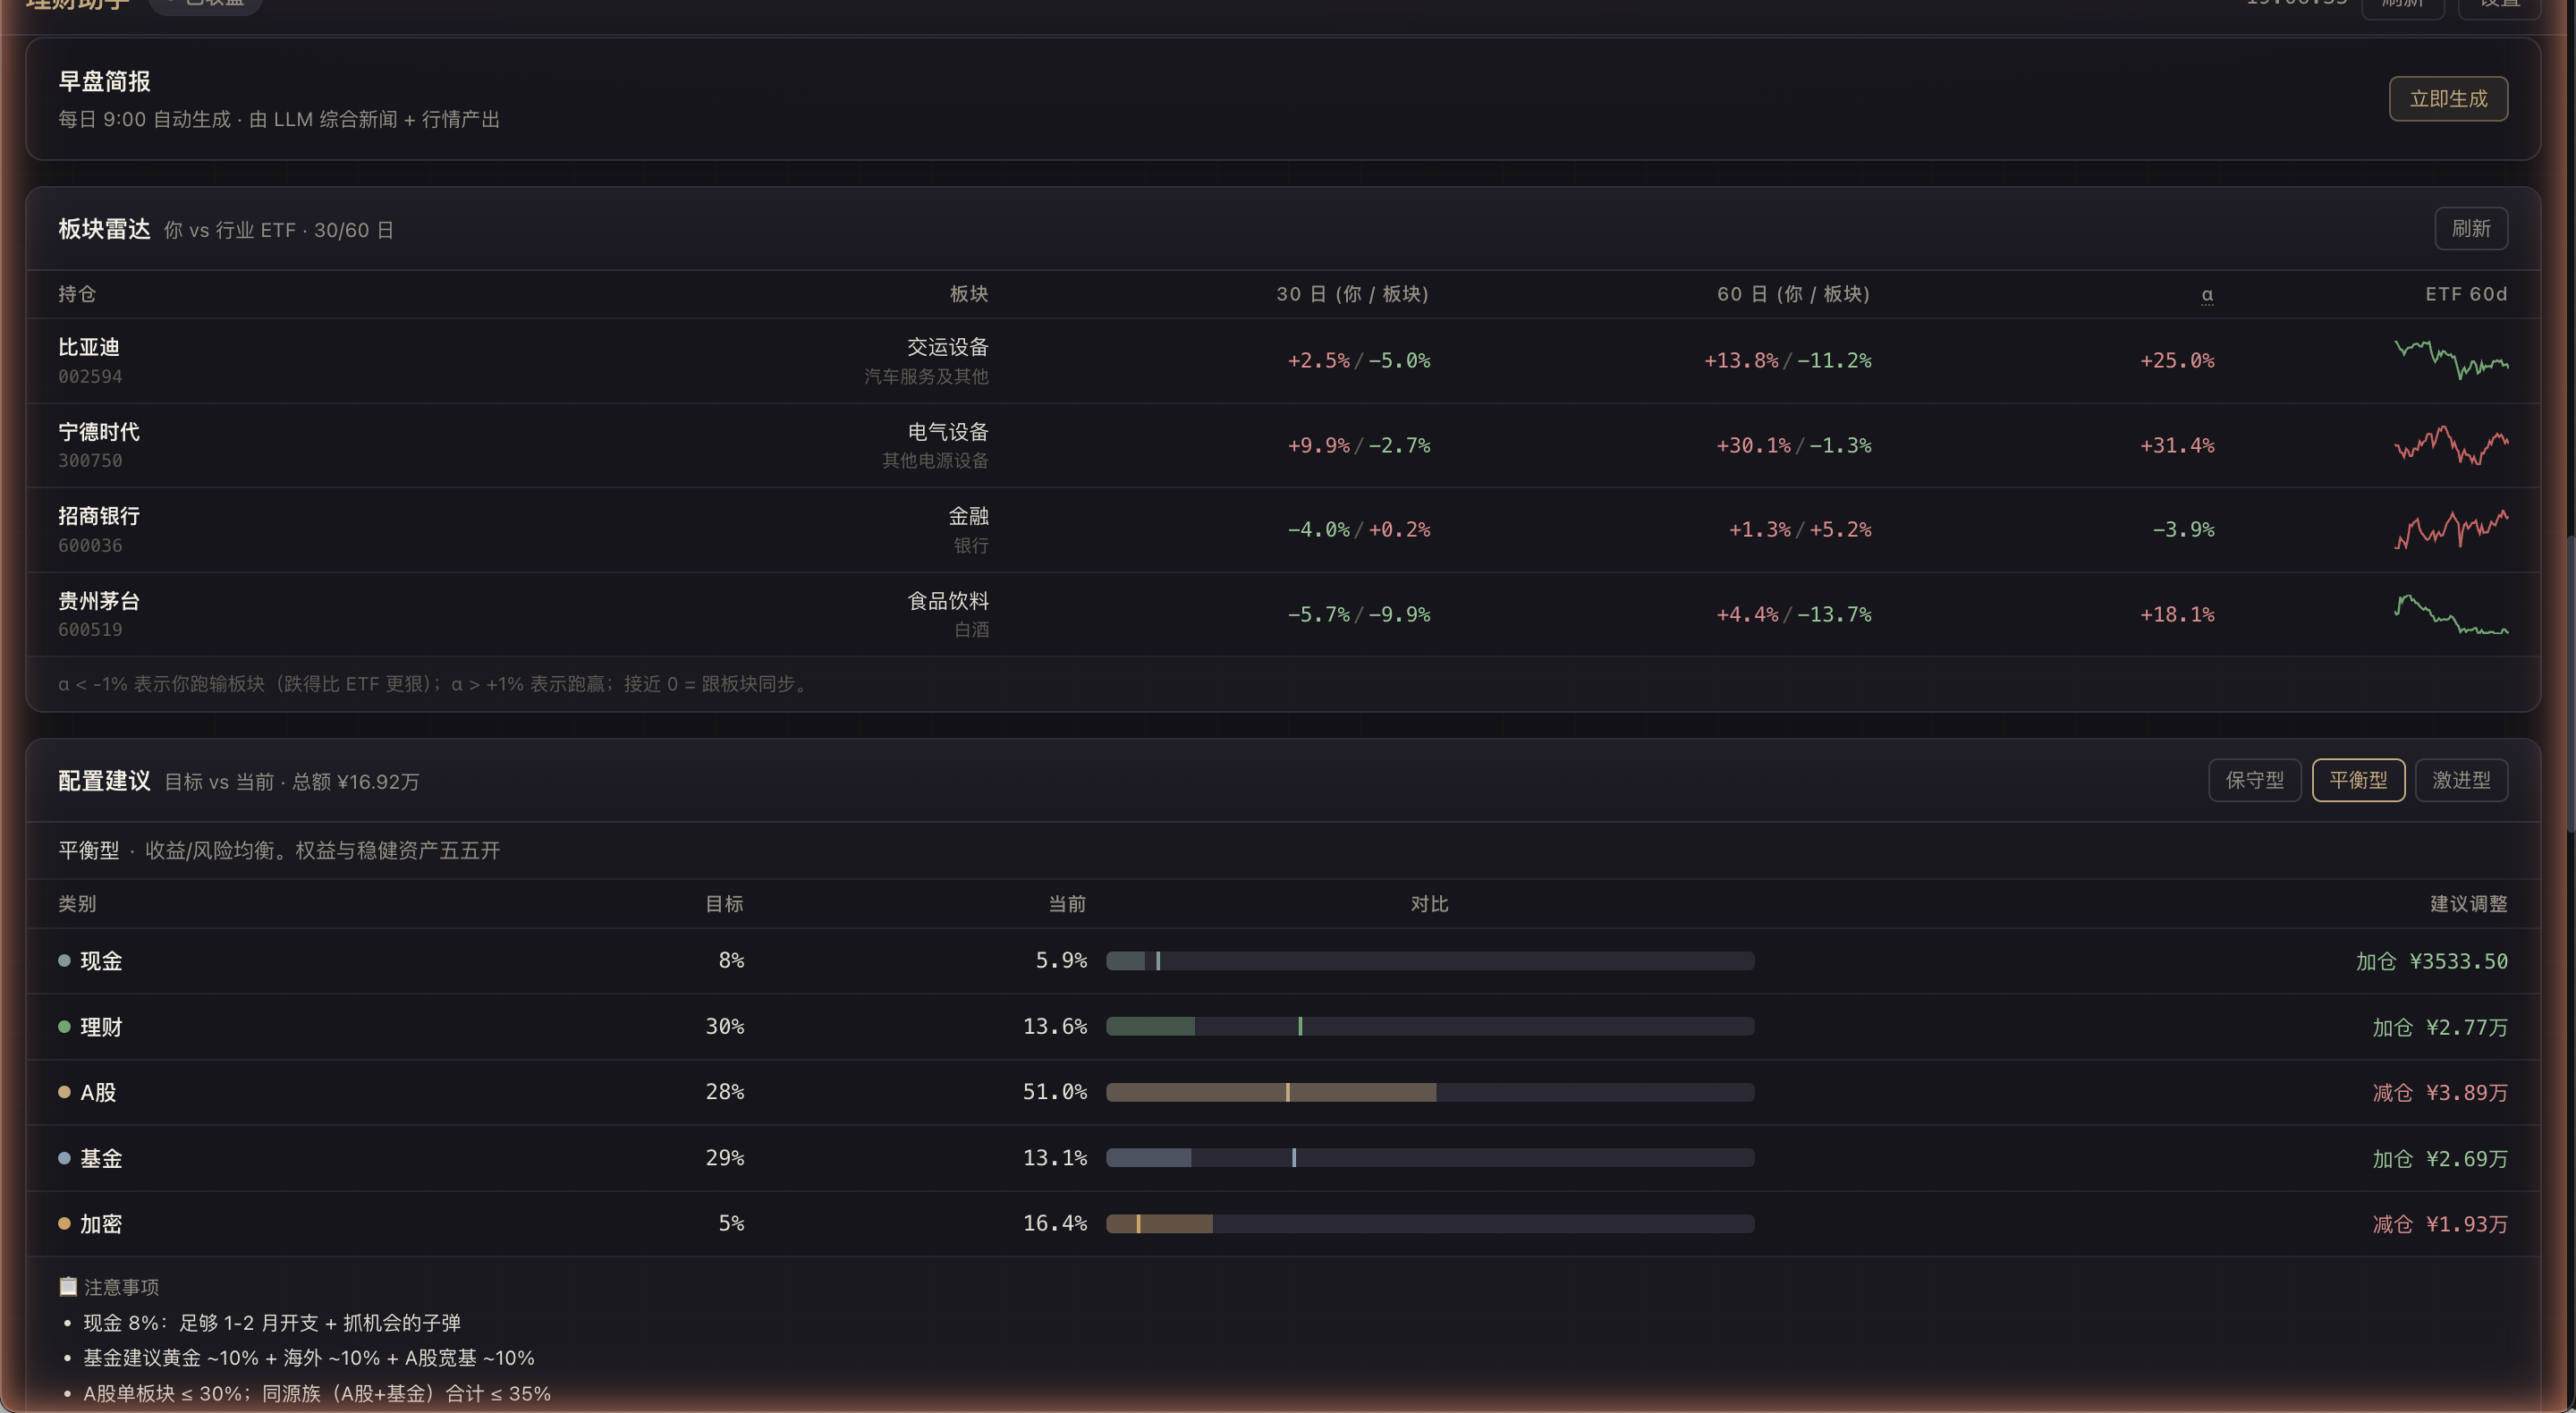Click 贵州茅台's 60-day value +4.4% / -13.7%

click(1794, 615)
